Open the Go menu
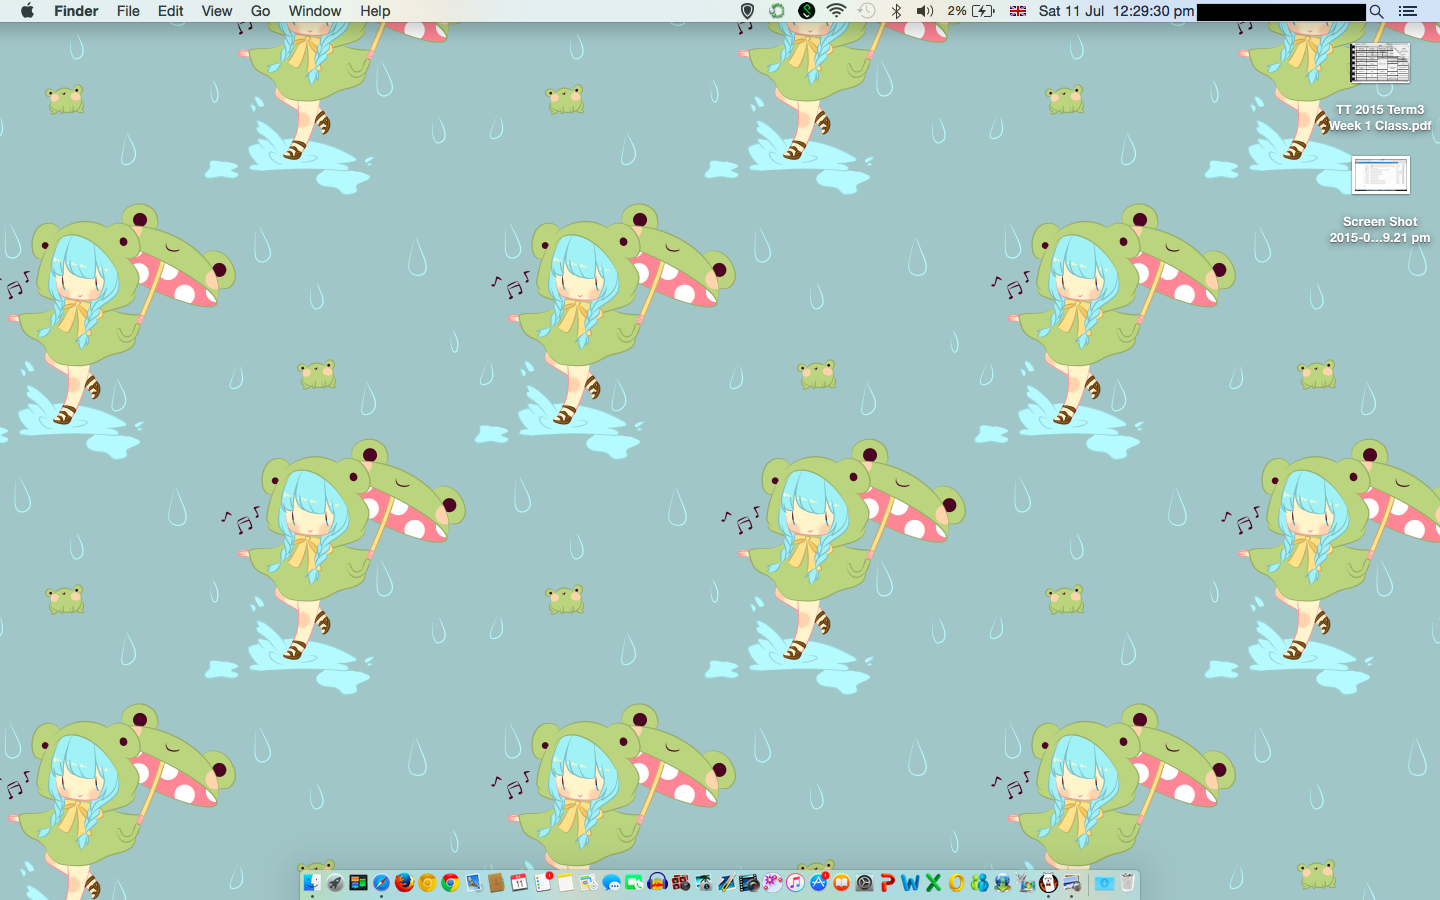This screenshot has height=900, width=1440. coord(260,11)
